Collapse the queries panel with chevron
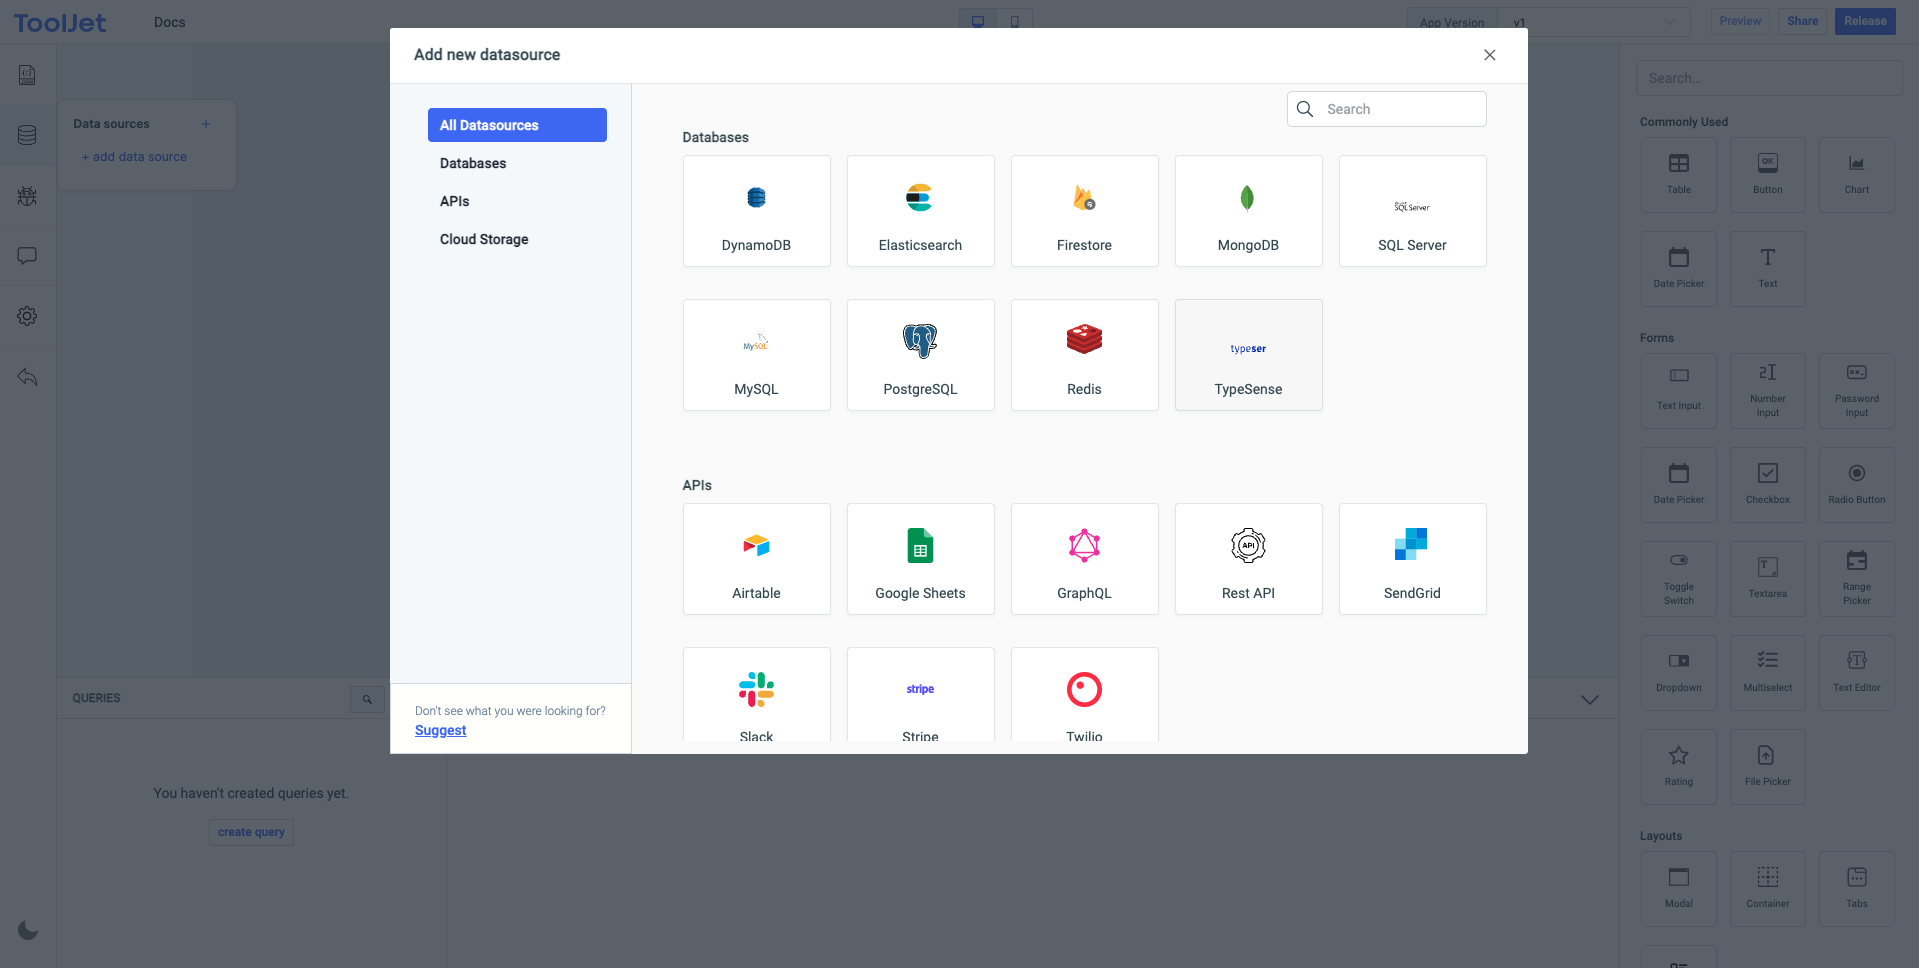This screenshot has height=968, width=1919. coord(1589,699)
